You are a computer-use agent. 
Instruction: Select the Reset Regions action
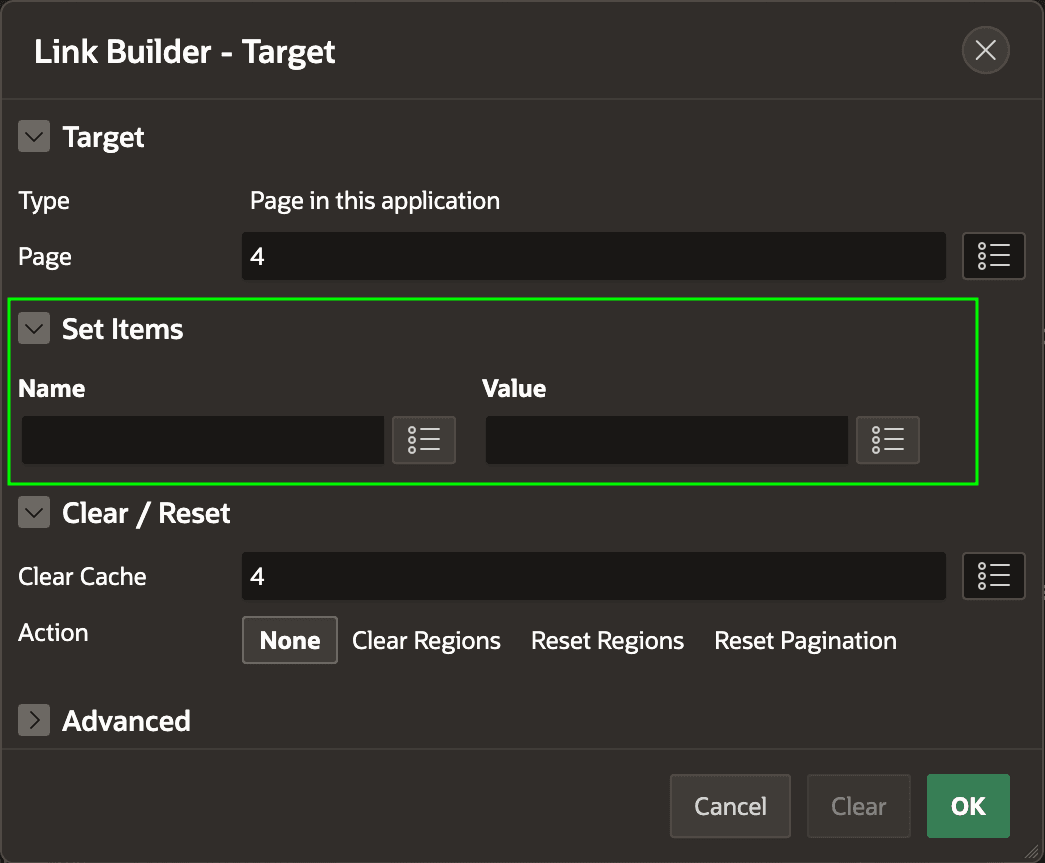[x=607, y=640]
